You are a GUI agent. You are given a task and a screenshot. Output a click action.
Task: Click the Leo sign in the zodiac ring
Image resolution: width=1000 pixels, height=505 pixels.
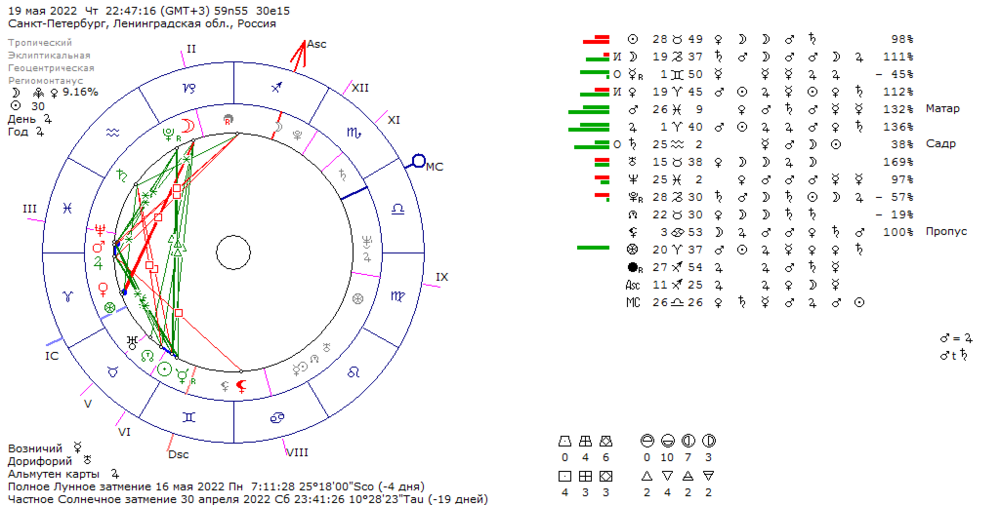click(353, 372)
